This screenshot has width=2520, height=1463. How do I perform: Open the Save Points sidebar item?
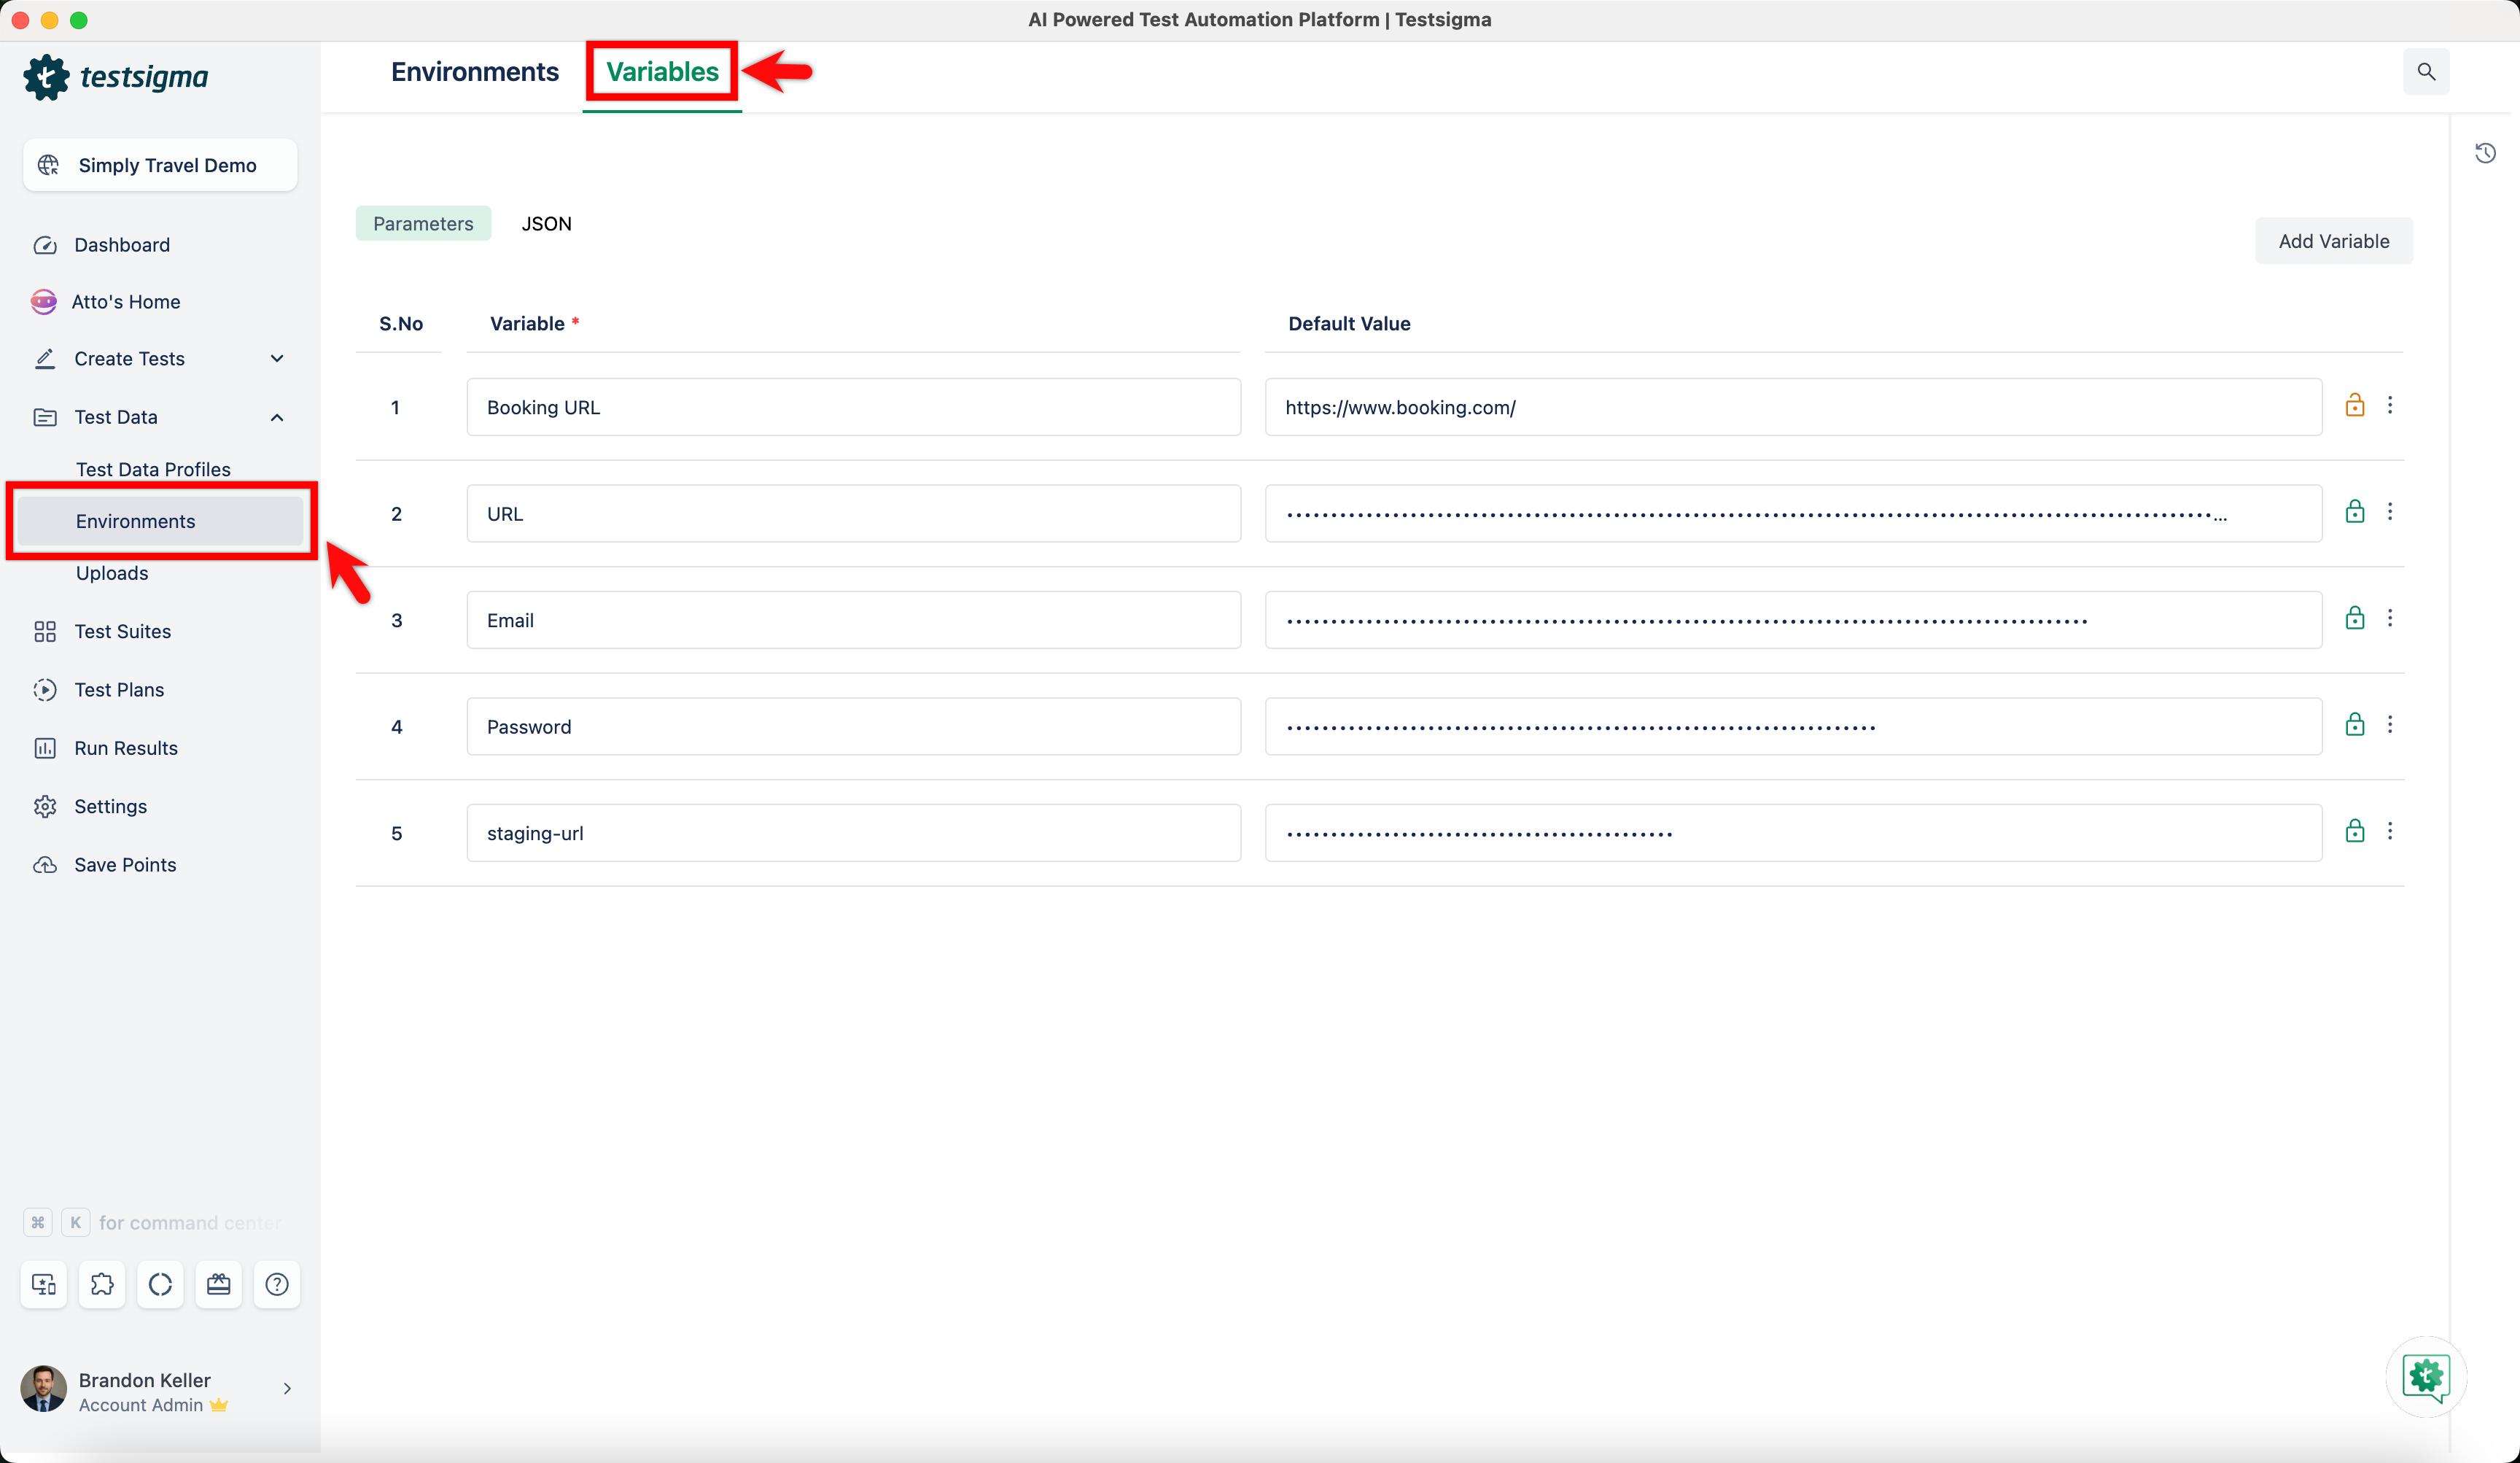click(125, 865)
